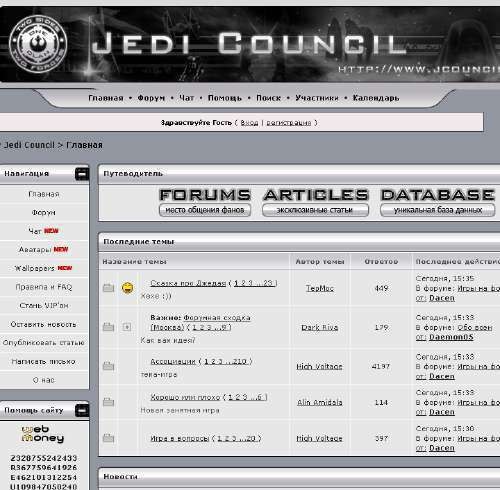500x490 pixels.
Task: Go to page 23 of Сказка про Джедая
Action: (x=268, y=283)
